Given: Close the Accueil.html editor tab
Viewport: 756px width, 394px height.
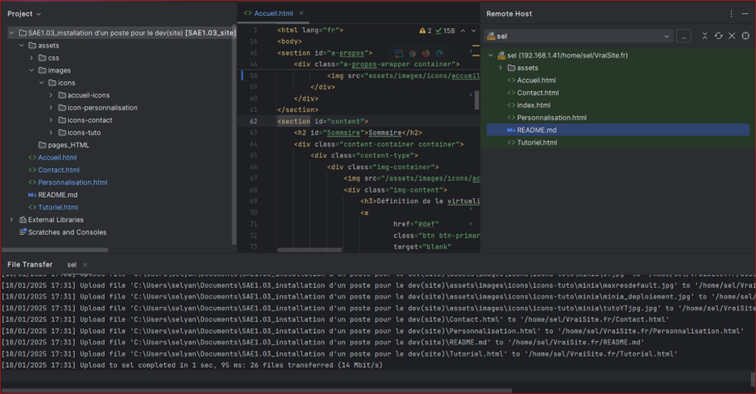Looking at the screenshot, I should (x=301, y=13).
